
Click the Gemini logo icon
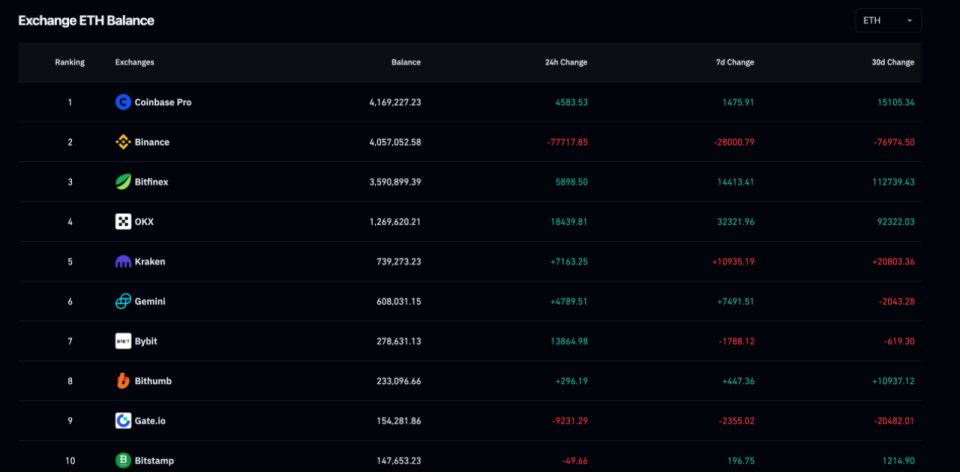(x=123, y=301)
